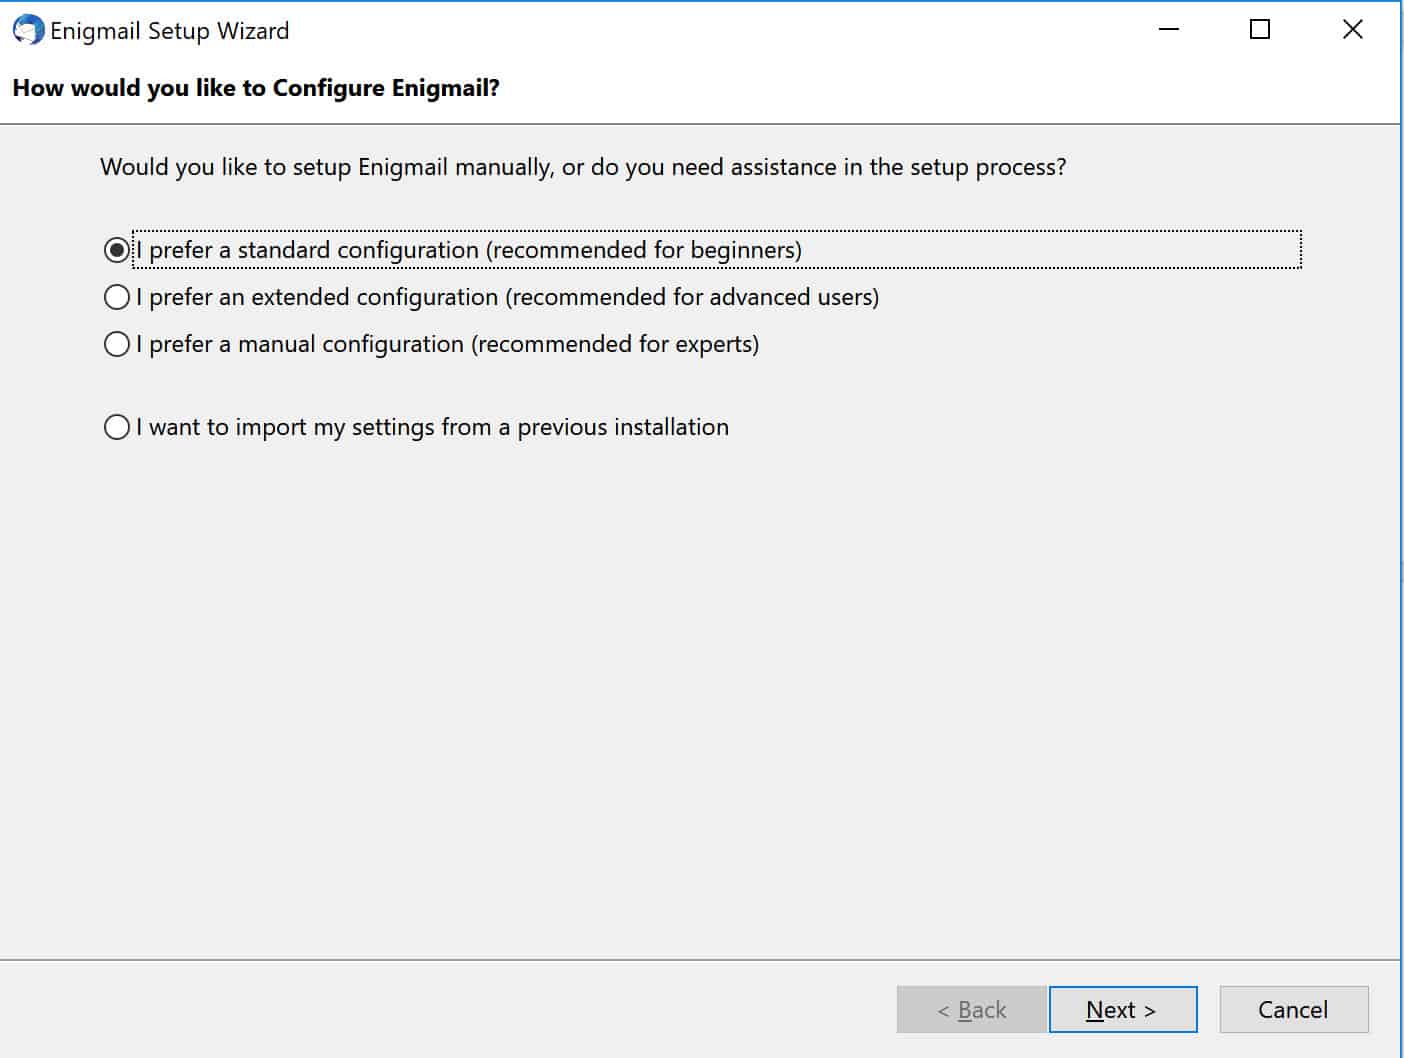Select standard configuration for beginners radio button

[117, 250]
